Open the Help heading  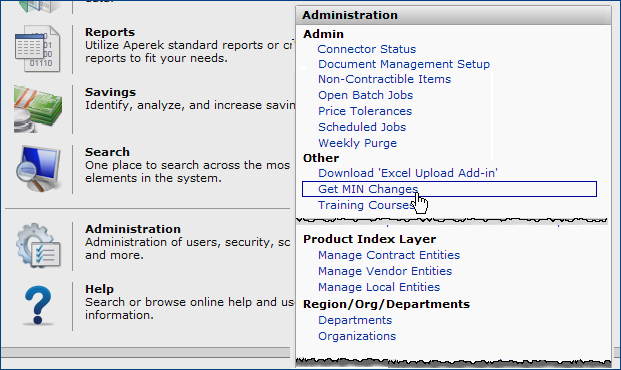[x=99, y=289]
